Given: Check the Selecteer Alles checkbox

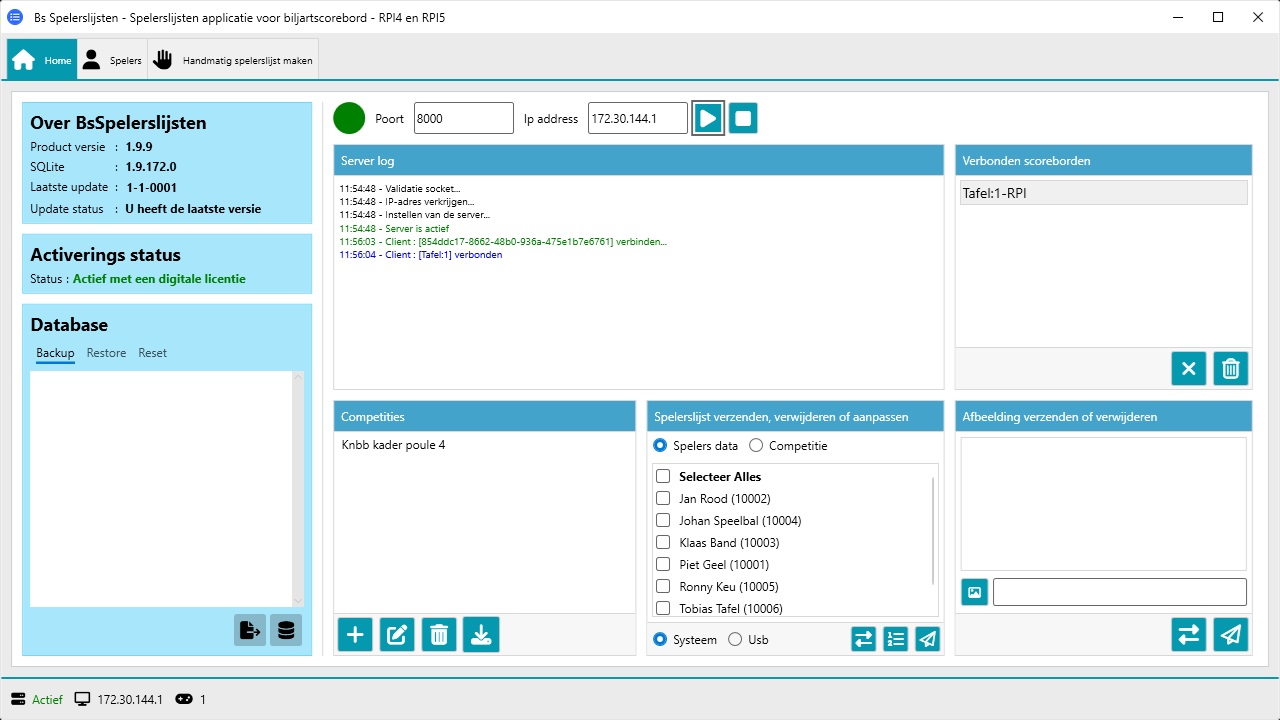Looking at the screenshot, I should coord(663,477).
